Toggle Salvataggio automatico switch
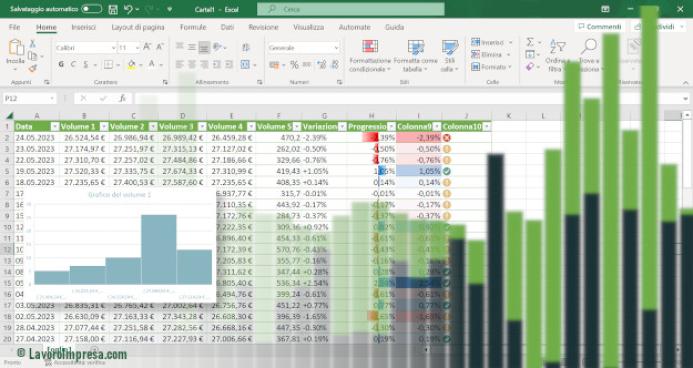 click(x=91, y=9)
